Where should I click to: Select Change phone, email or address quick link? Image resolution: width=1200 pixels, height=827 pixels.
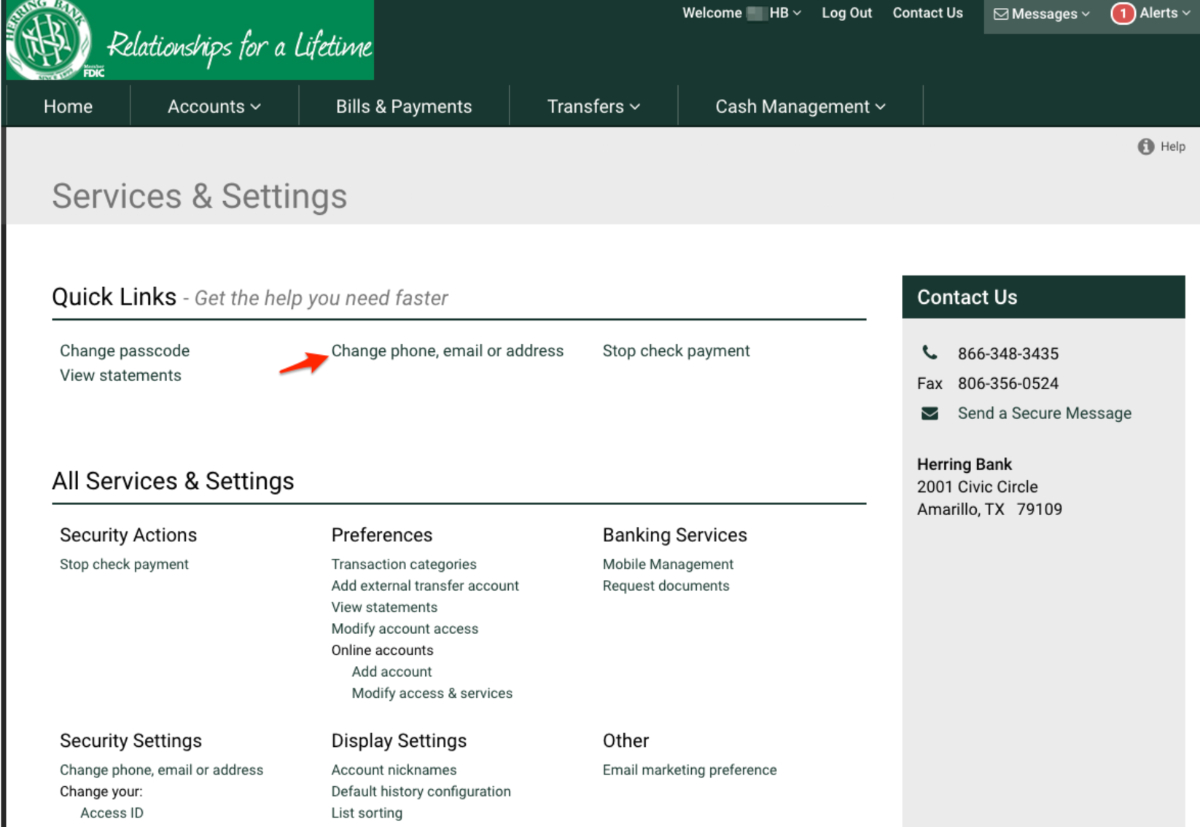(x=447, y=351)
